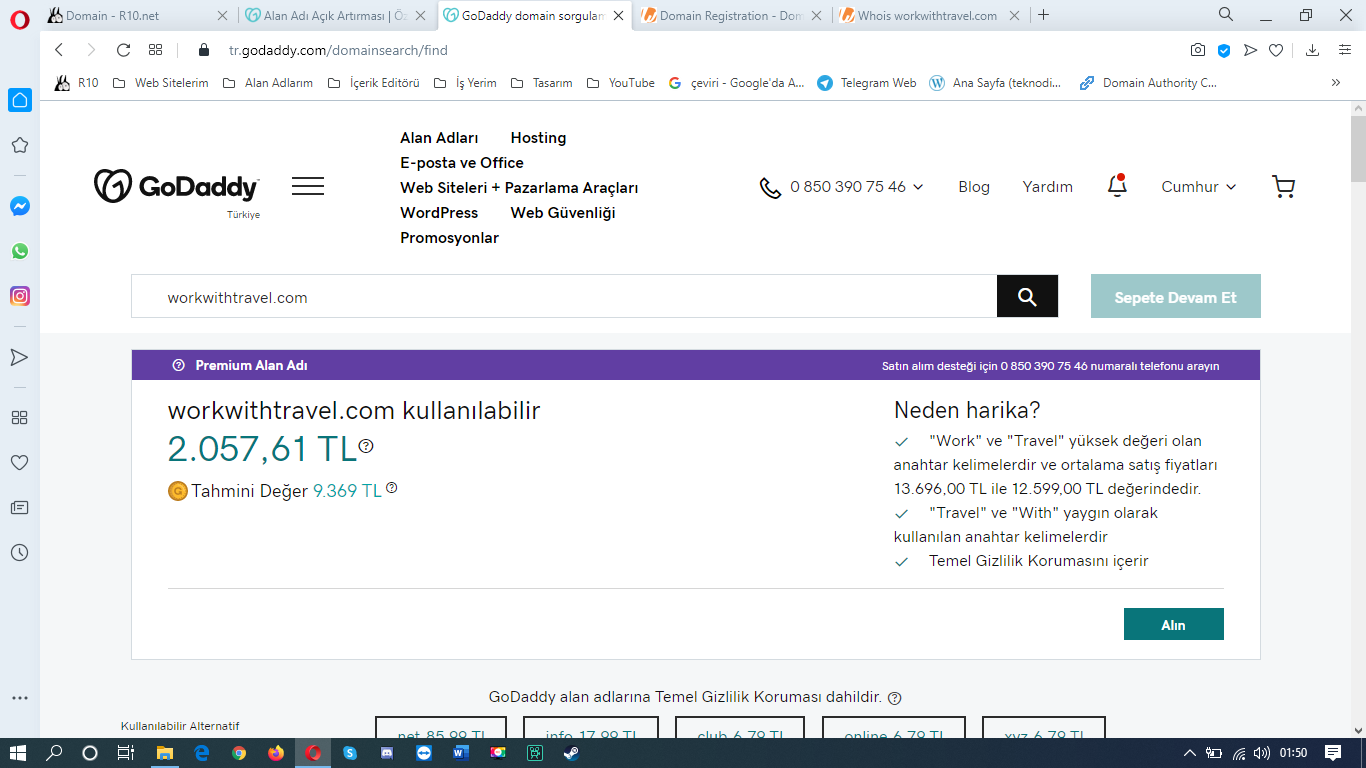Open Speed Dial grid in sidebar
This screenshot has height=768, width=1366.
(x=20, y=417)
